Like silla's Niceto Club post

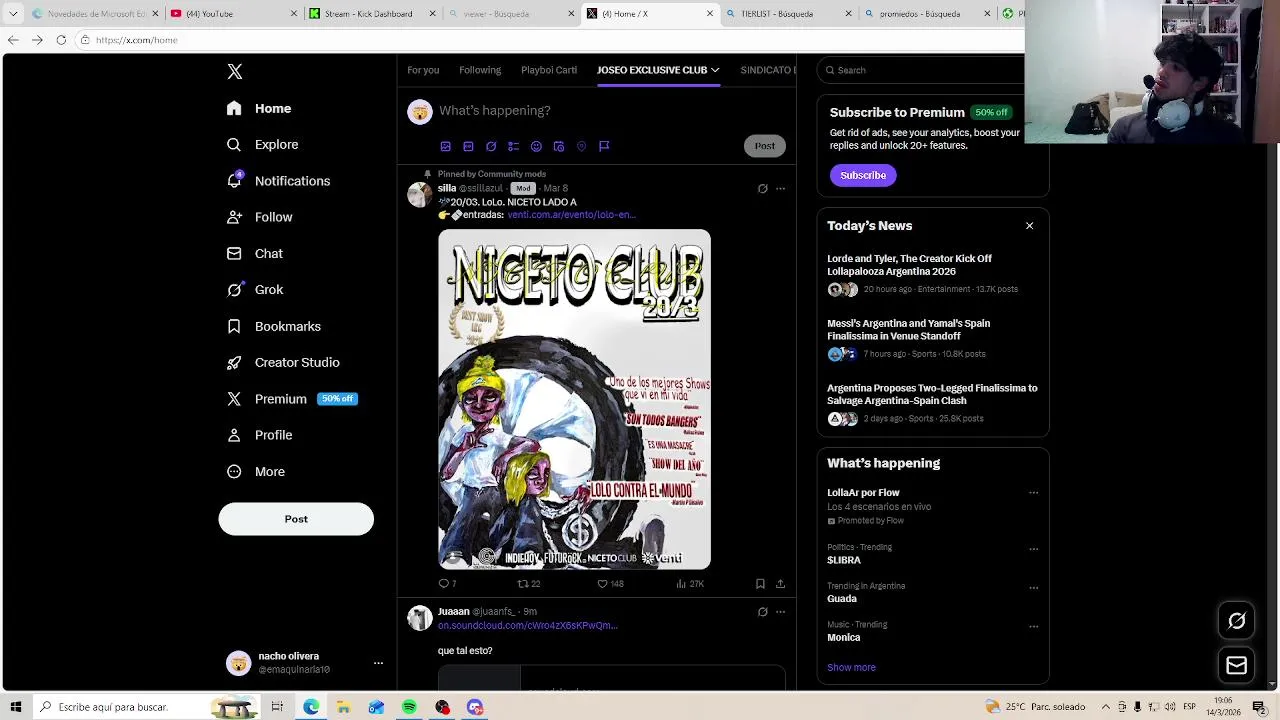[610, 584]
